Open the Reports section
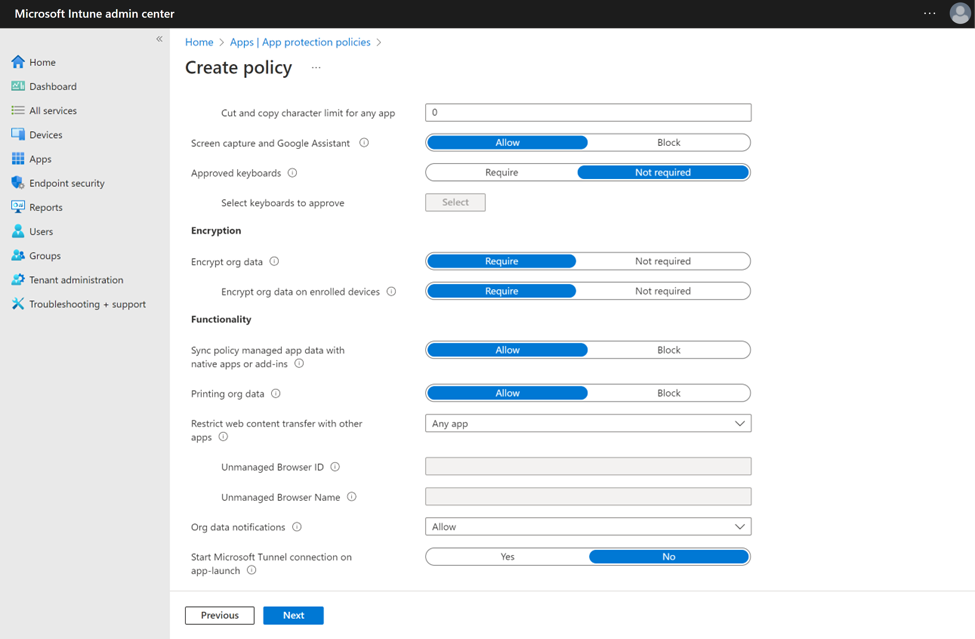 (x=46, y=207)
